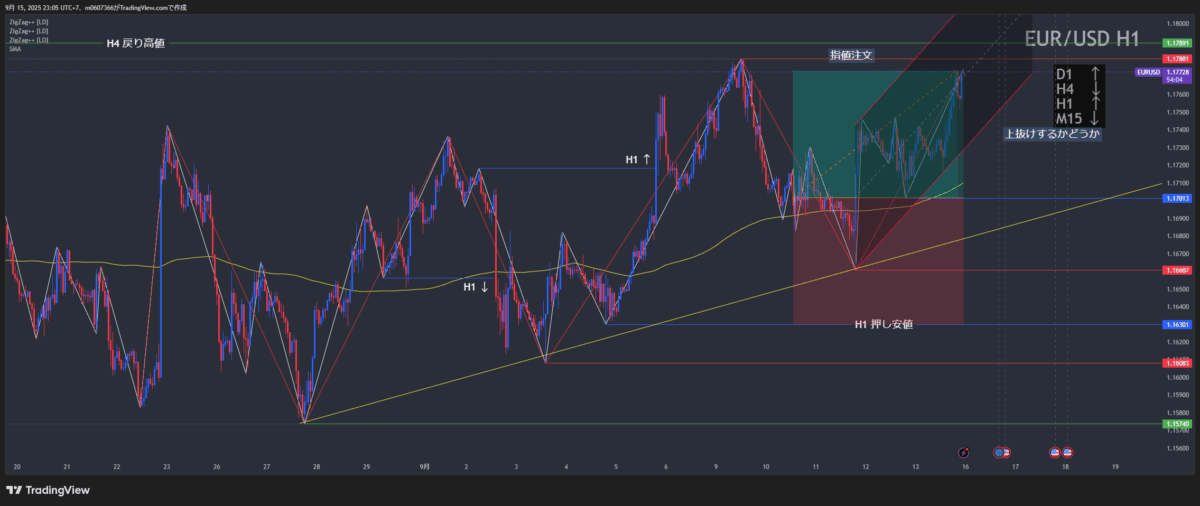The image size is (1200, 506).
Task: Click the EU flag economic event icon
Action: [x=999, y=453]
